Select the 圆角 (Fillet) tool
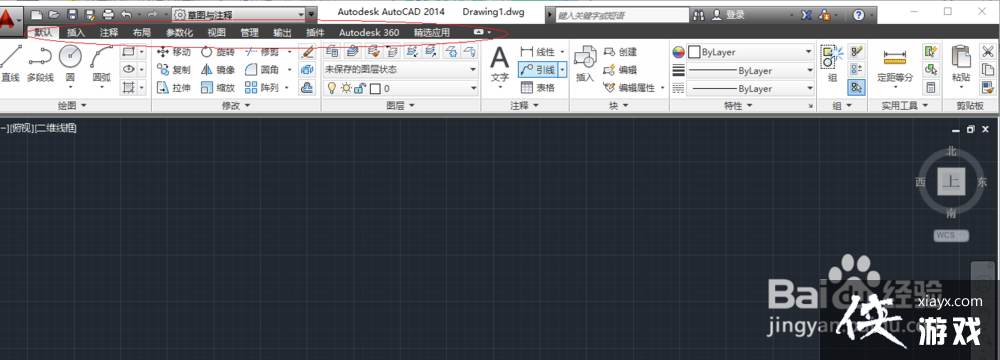 coord(261,70)
